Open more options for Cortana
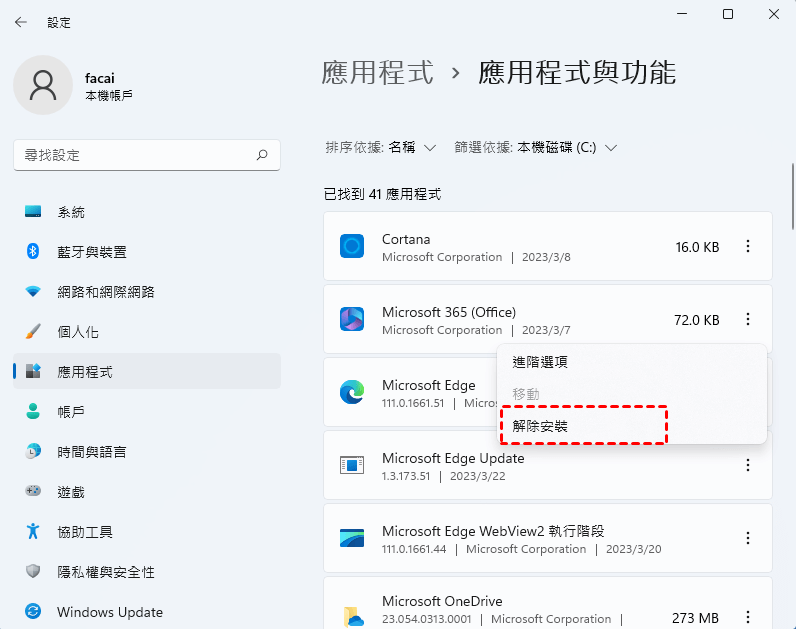The width and height of the screenshot is (796, 629). tap(747, 246)
